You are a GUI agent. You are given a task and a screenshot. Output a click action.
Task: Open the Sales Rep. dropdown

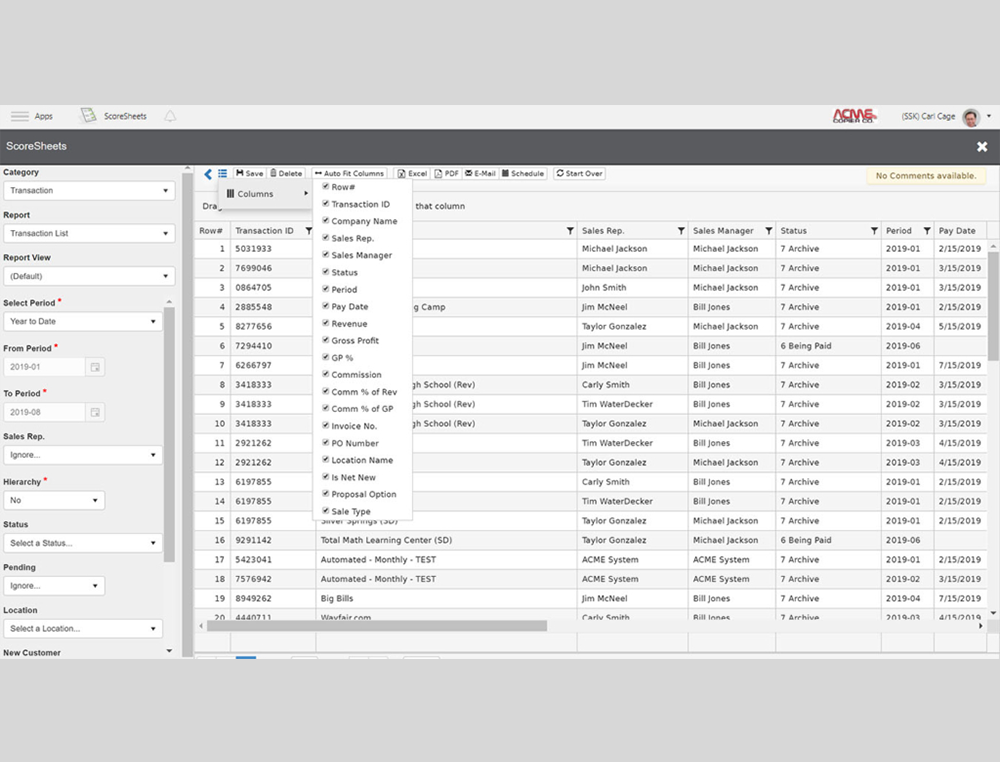pos(83,455)
